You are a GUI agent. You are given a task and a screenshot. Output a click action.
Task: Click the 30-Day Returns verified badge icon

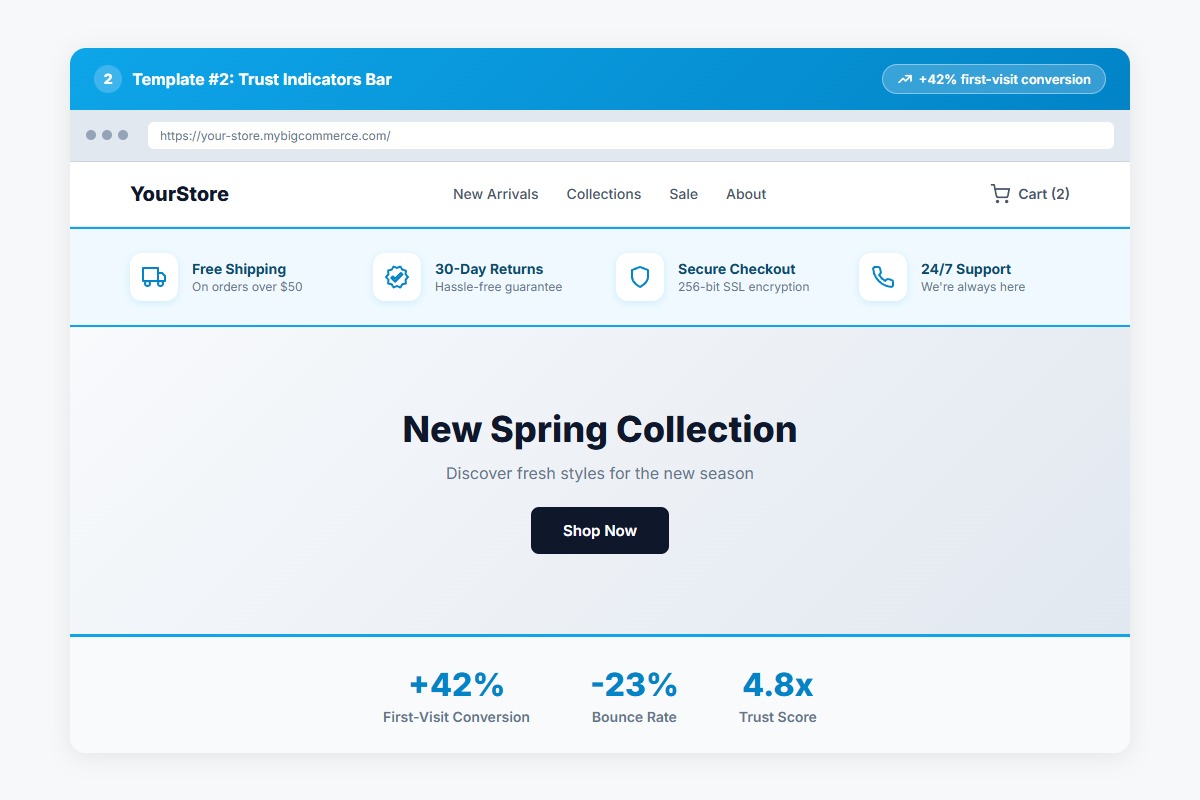397,277
